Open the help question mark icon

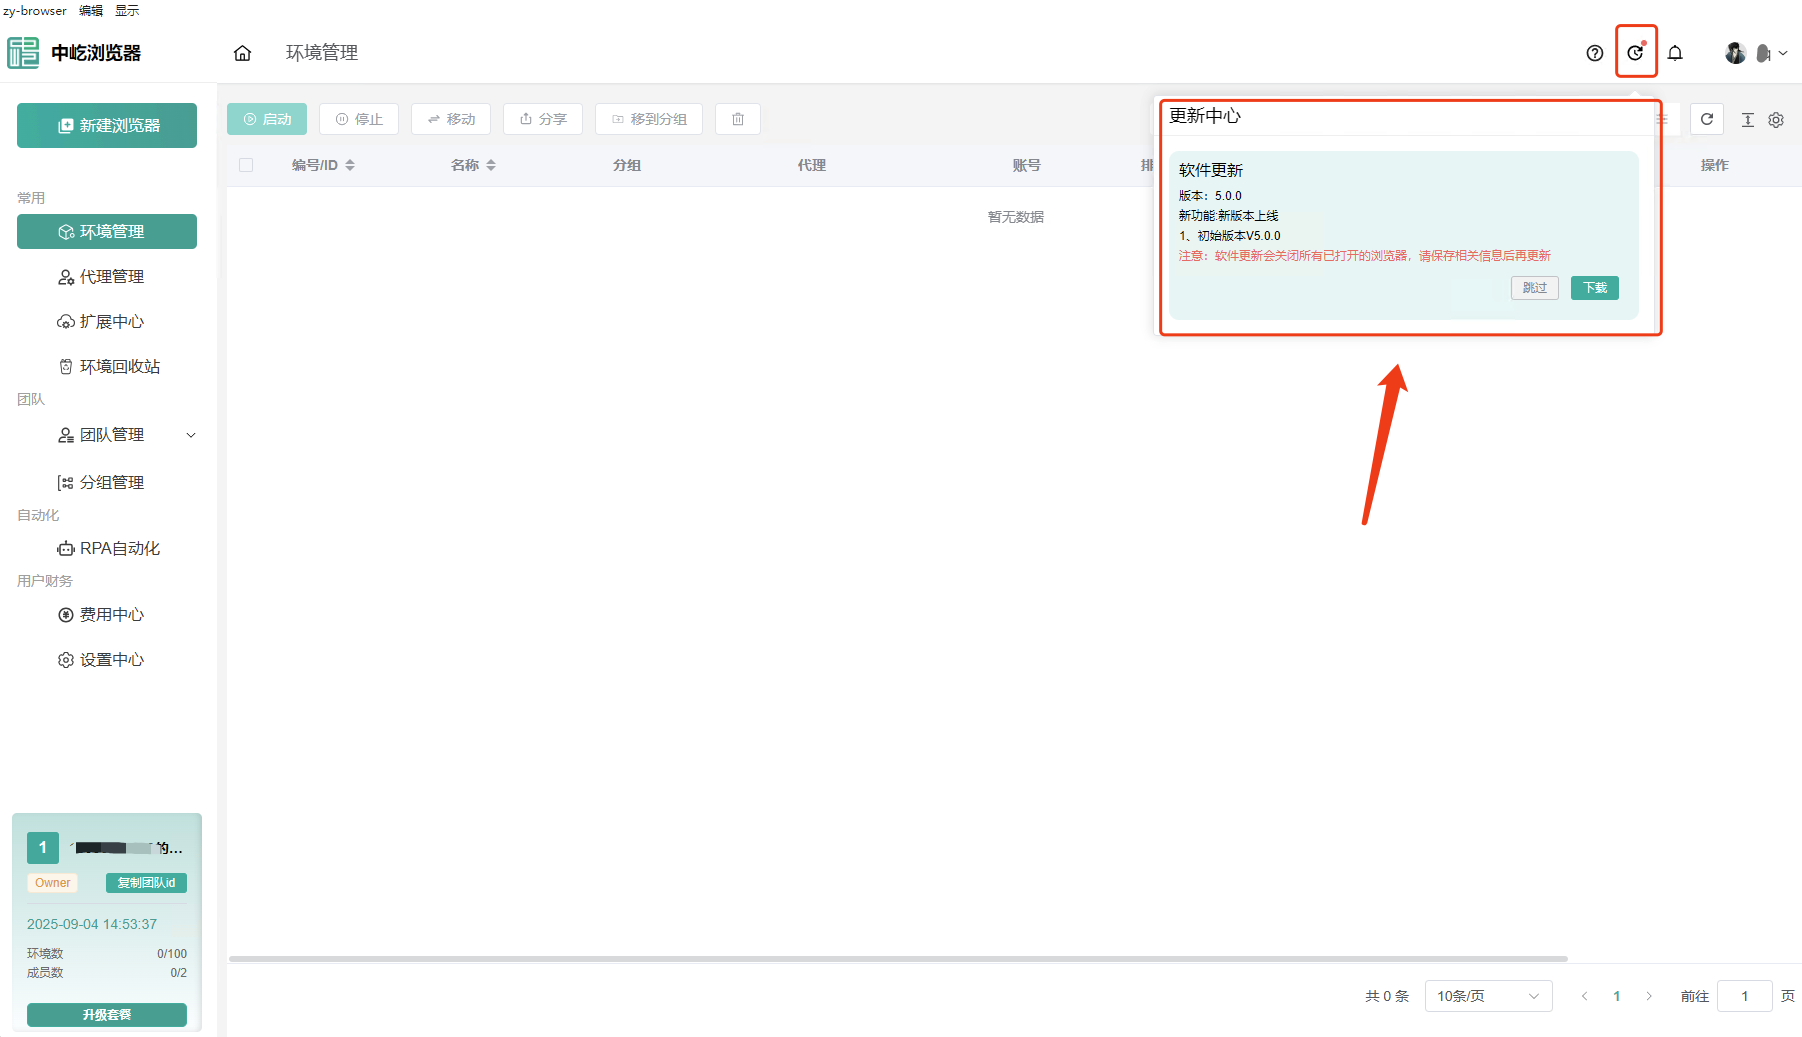(1595, 53)
